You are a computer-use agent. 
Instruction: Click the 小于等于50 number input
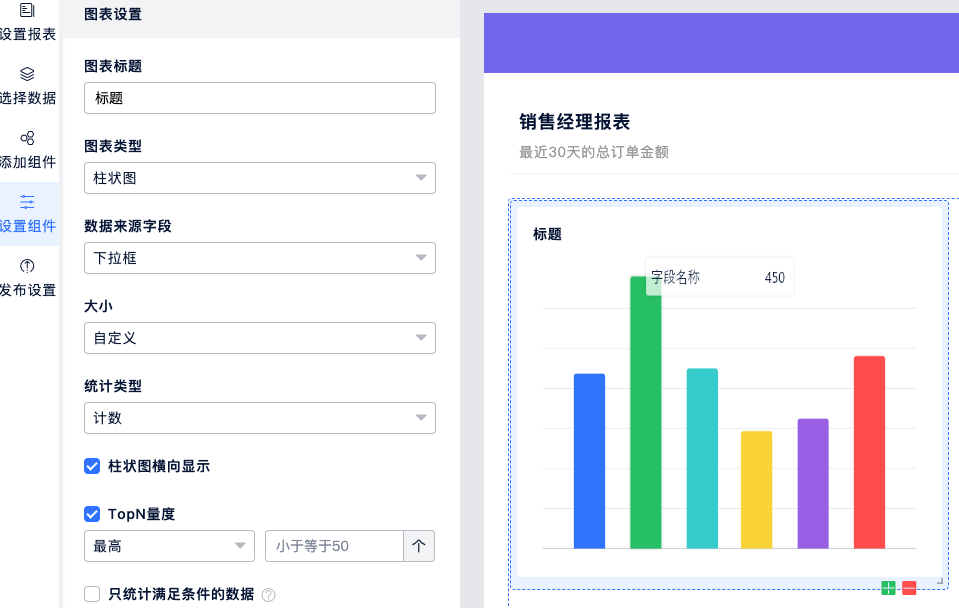tap(333, 546)
